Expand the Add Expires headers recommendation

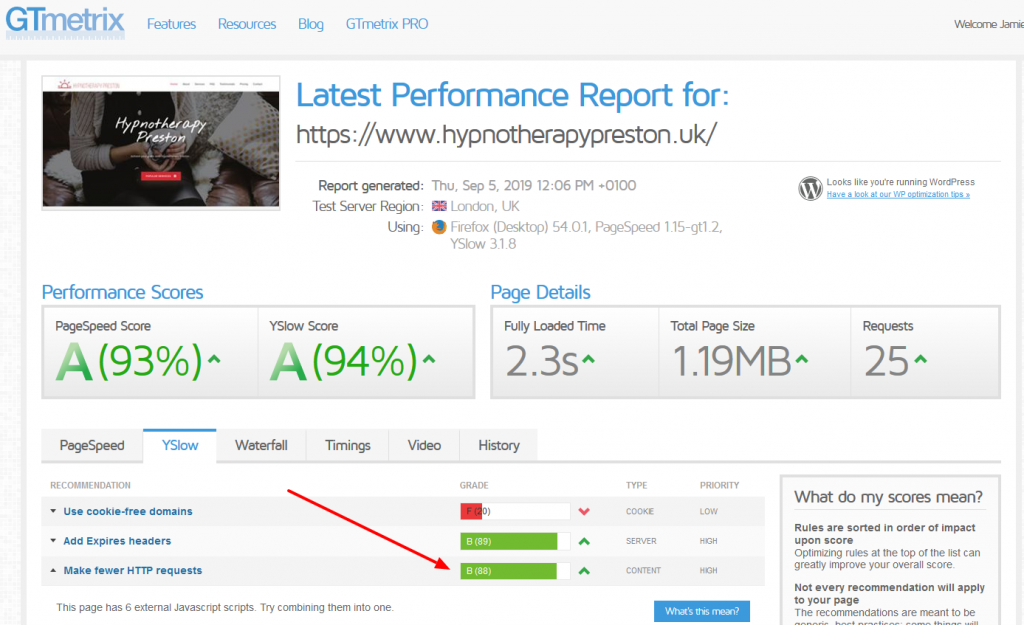click(x=117, y=541)
